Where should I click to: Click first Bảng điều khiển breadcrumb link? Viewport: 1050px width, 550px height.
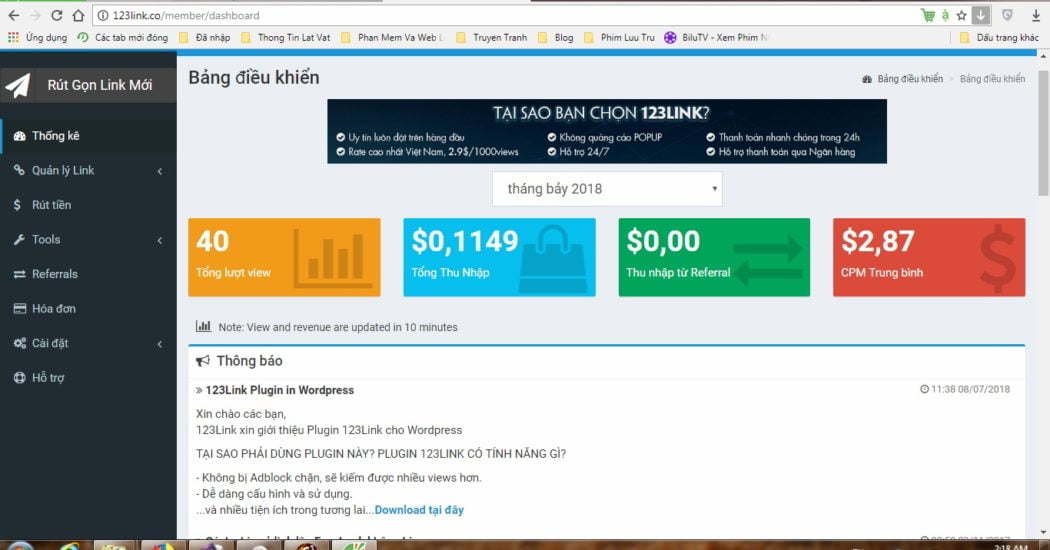click(x=909, y=79)
